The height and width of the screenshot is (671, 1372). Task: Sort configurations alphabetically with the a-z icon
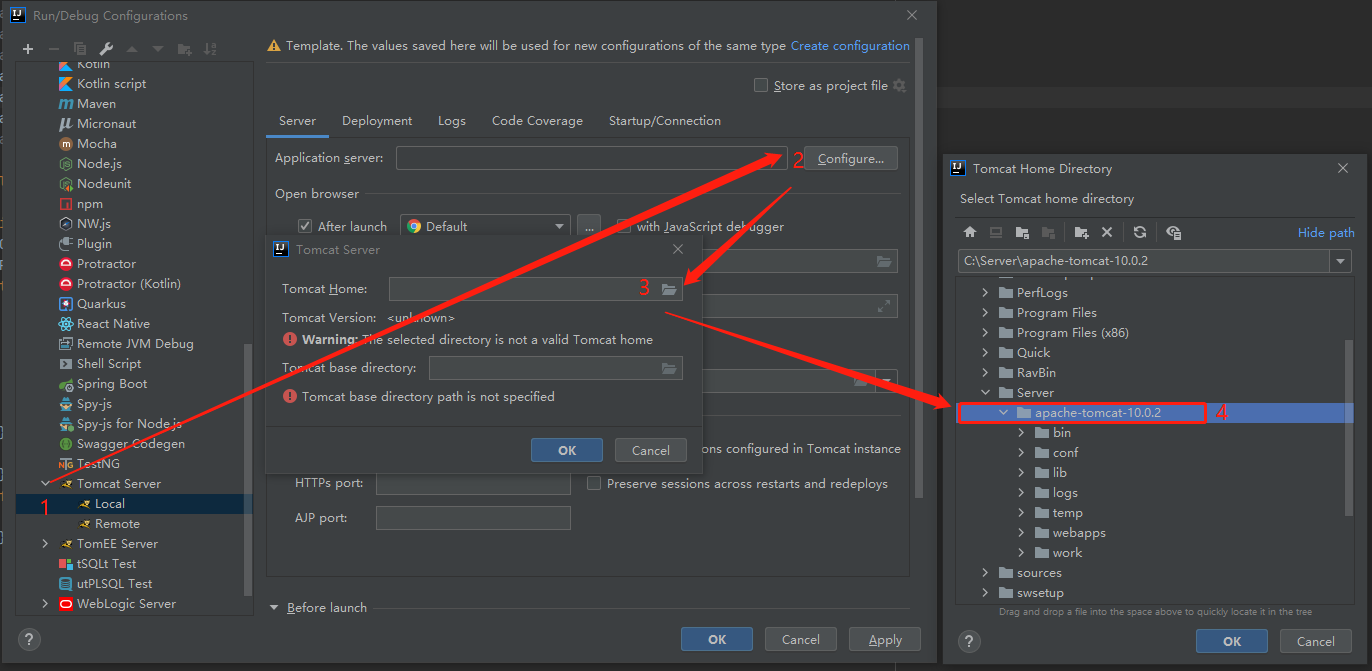click(x=210, y=49)
